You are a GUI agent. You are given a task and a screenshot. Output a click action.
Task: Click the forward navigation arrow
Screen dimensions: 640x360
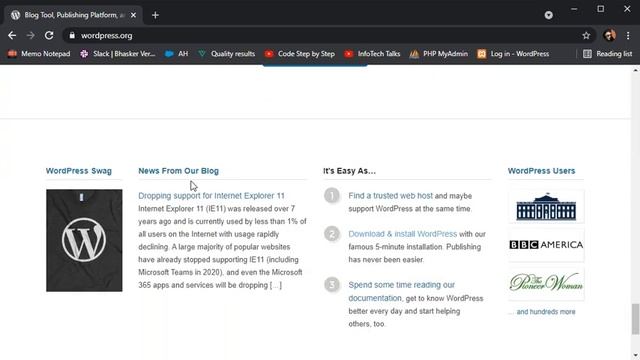pyautogui.click(x=31, y=36)
